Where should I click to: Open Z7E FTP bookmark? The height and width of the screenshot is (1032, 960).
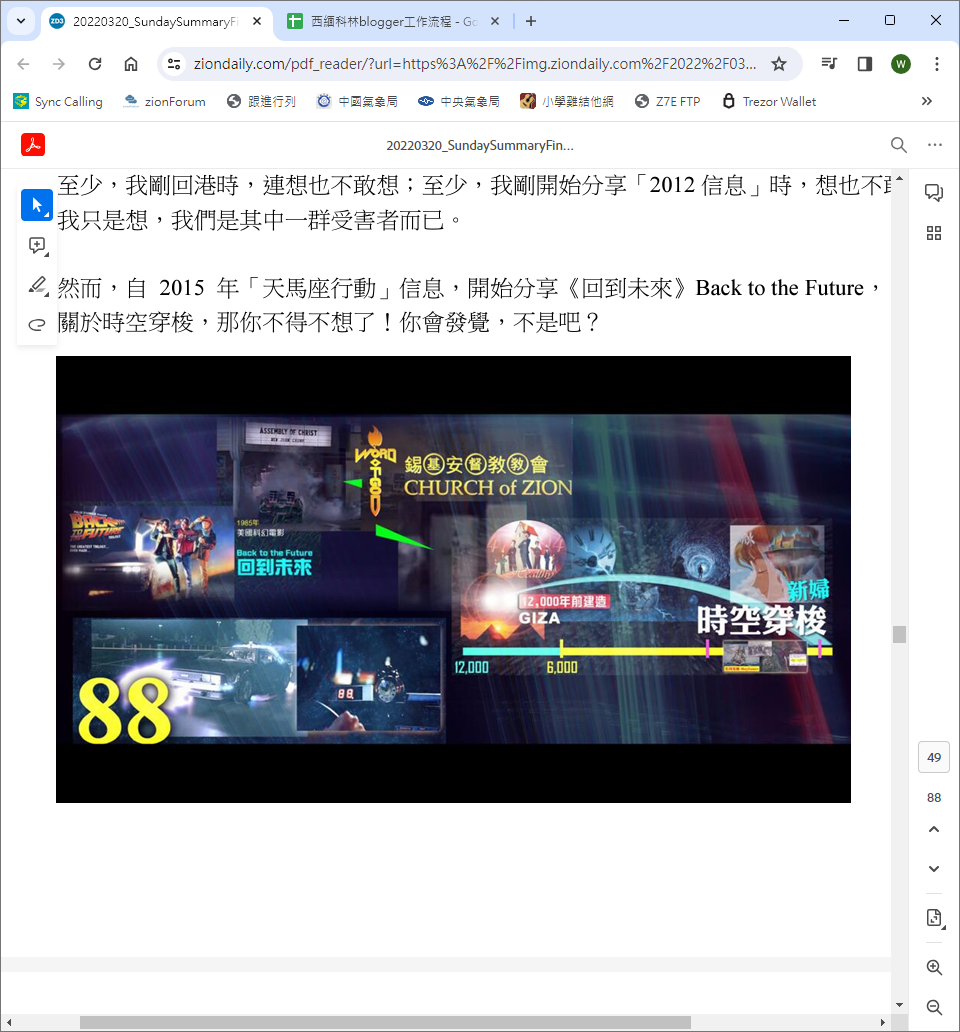(667, 101)
